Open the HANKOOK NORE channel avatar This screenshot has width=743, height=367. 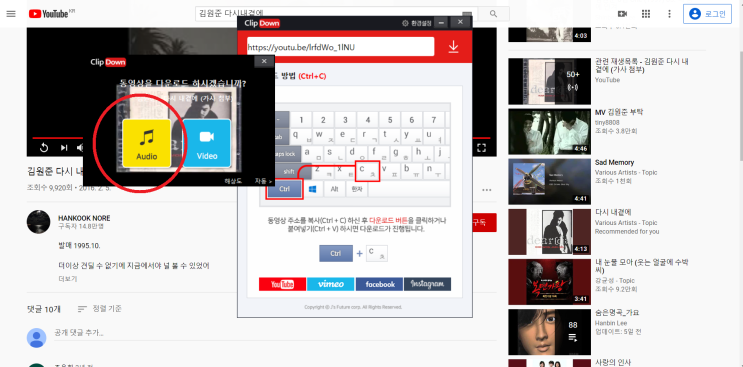38,222
